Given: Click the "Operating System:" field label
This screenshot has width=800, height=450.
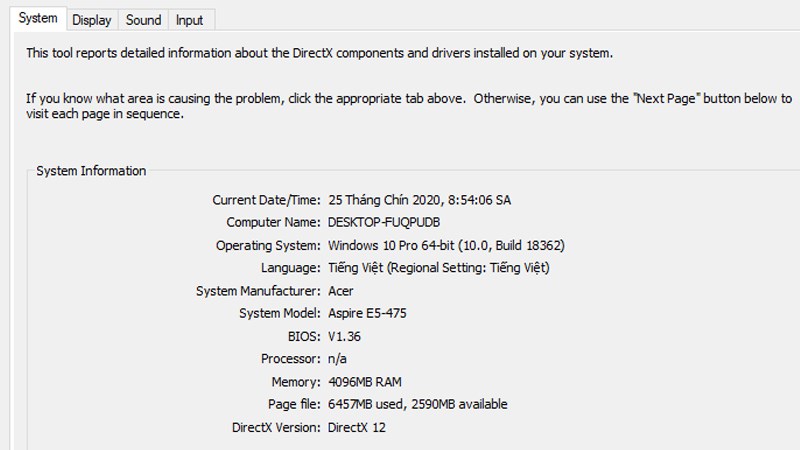Looking at the screenshot, I should pyautogui.click(x=268, y=245).
